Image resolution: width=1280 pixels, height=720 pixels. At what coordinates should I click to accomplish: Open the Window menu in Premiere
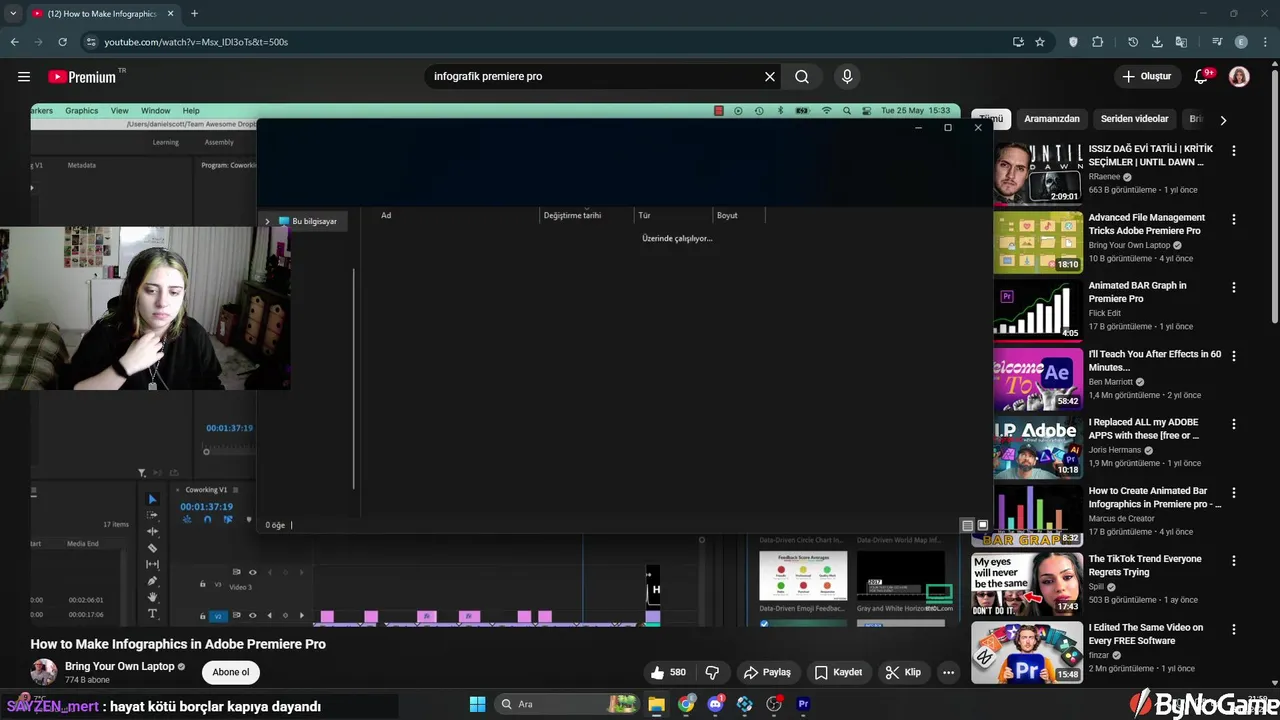tap(155, 111)
